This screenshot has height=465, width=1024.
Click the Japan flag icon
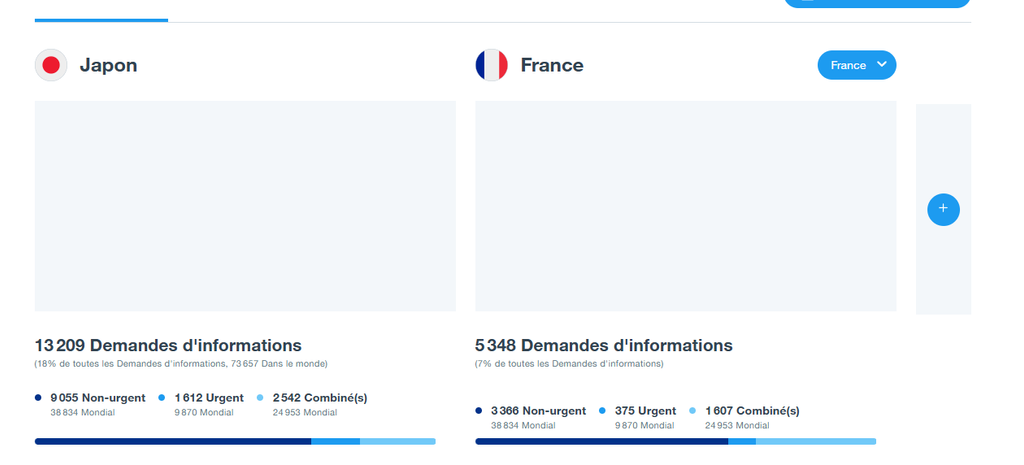[x=51, y=65]
